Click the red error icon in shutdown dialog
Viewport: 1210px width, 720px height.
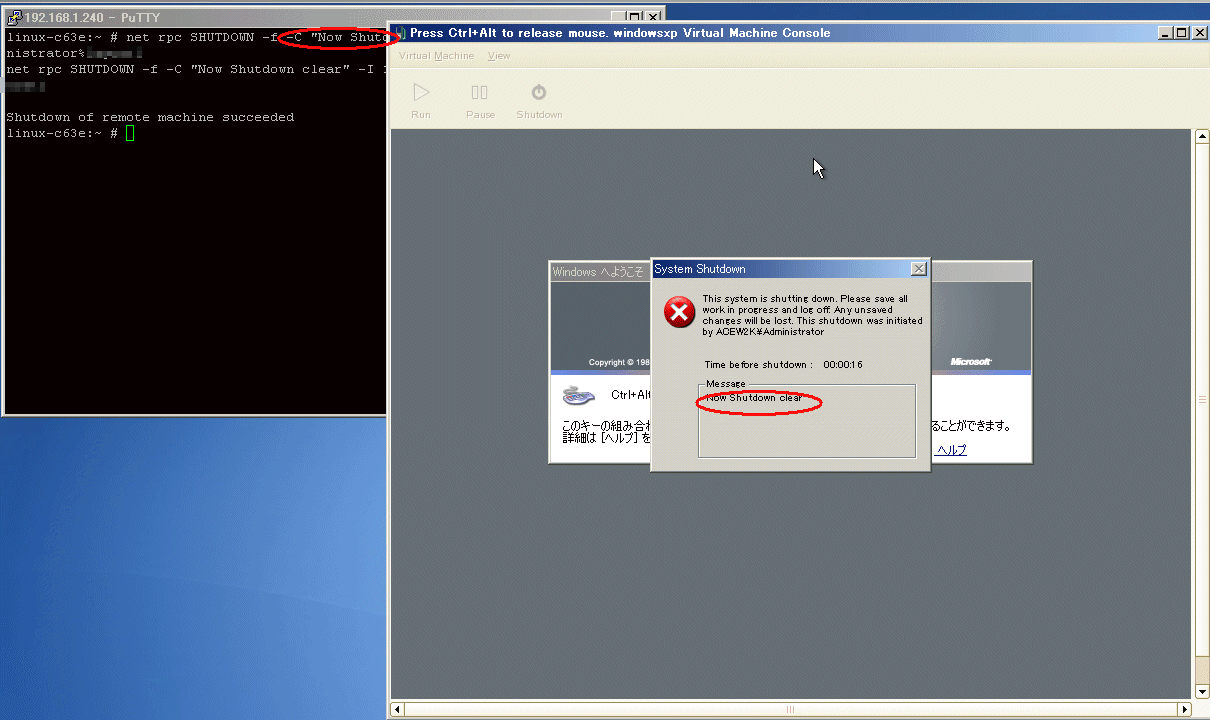[679, 313]
